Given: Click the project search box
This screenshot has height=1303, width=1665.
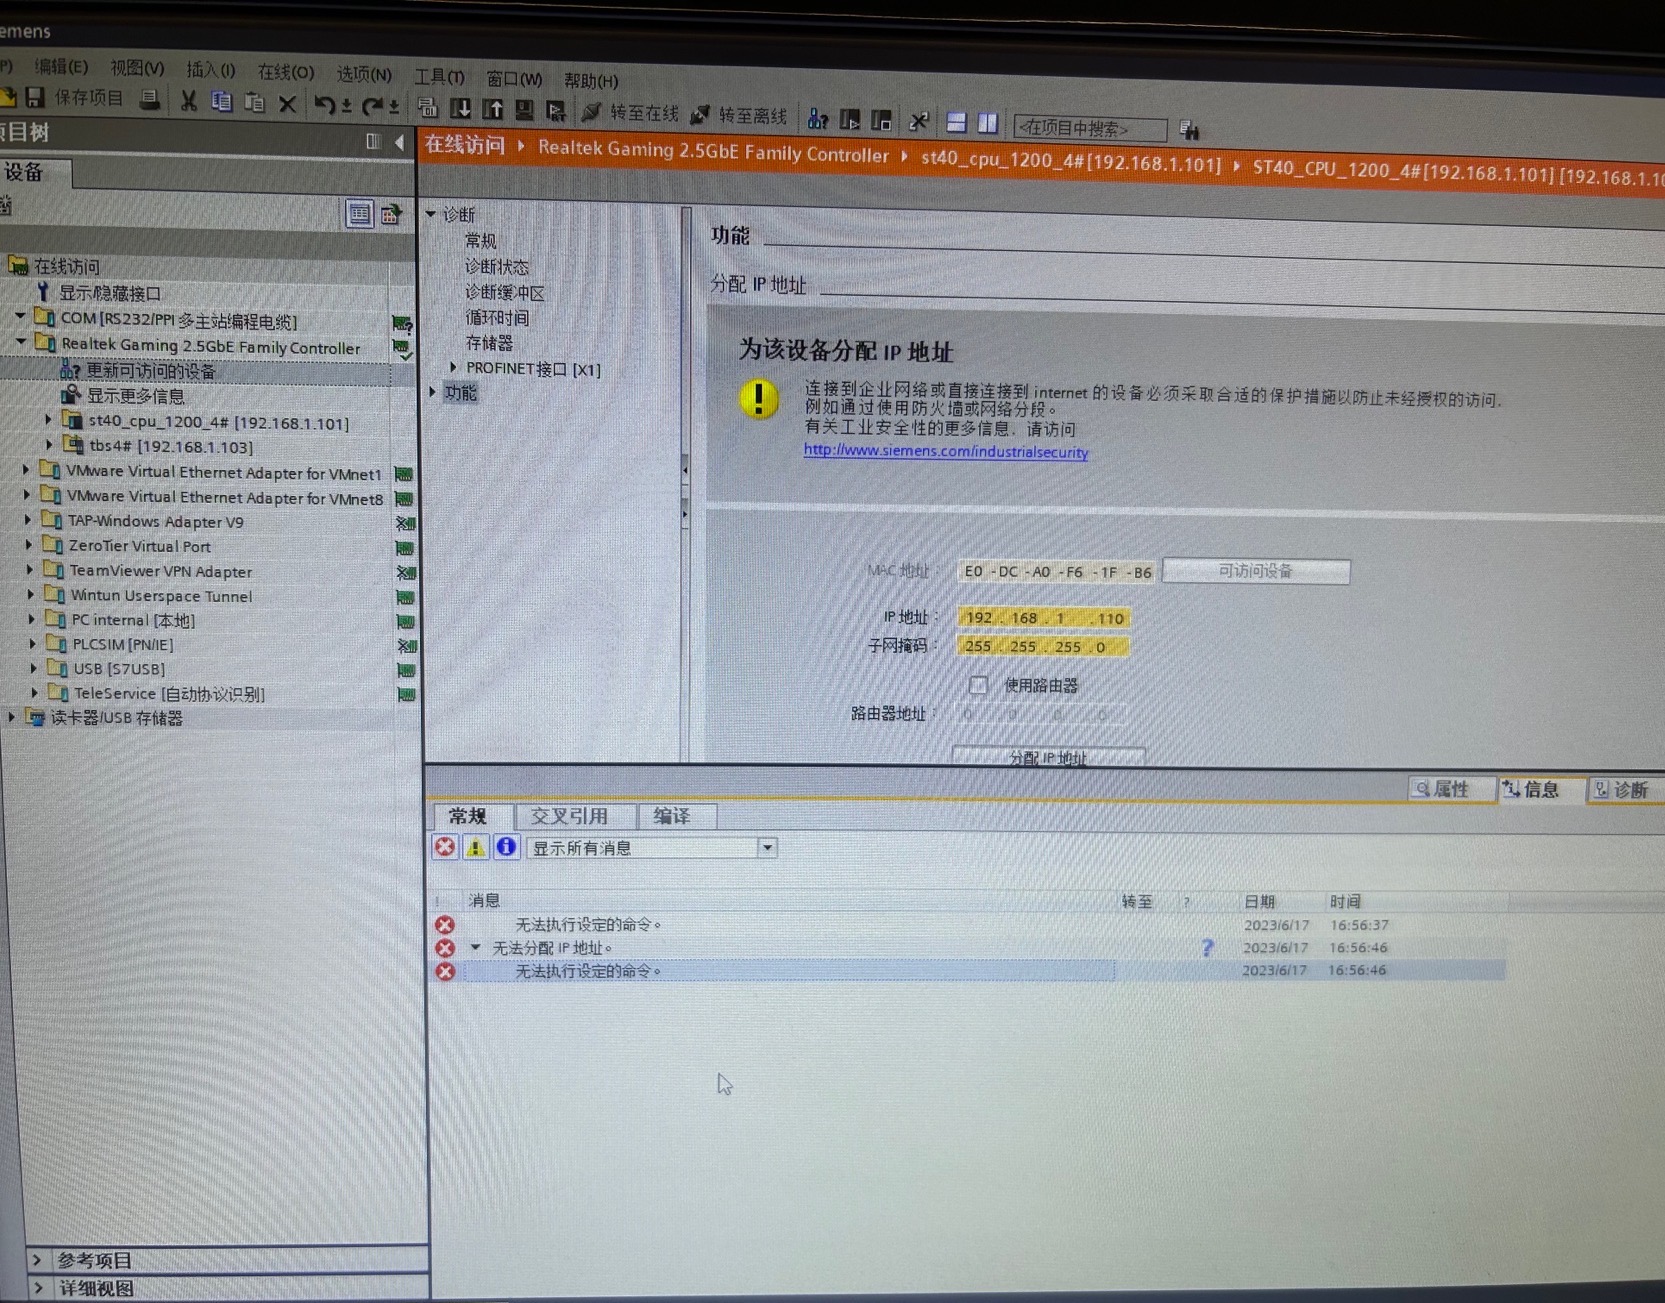Looking at the screenshot, I should (1090, 128).
